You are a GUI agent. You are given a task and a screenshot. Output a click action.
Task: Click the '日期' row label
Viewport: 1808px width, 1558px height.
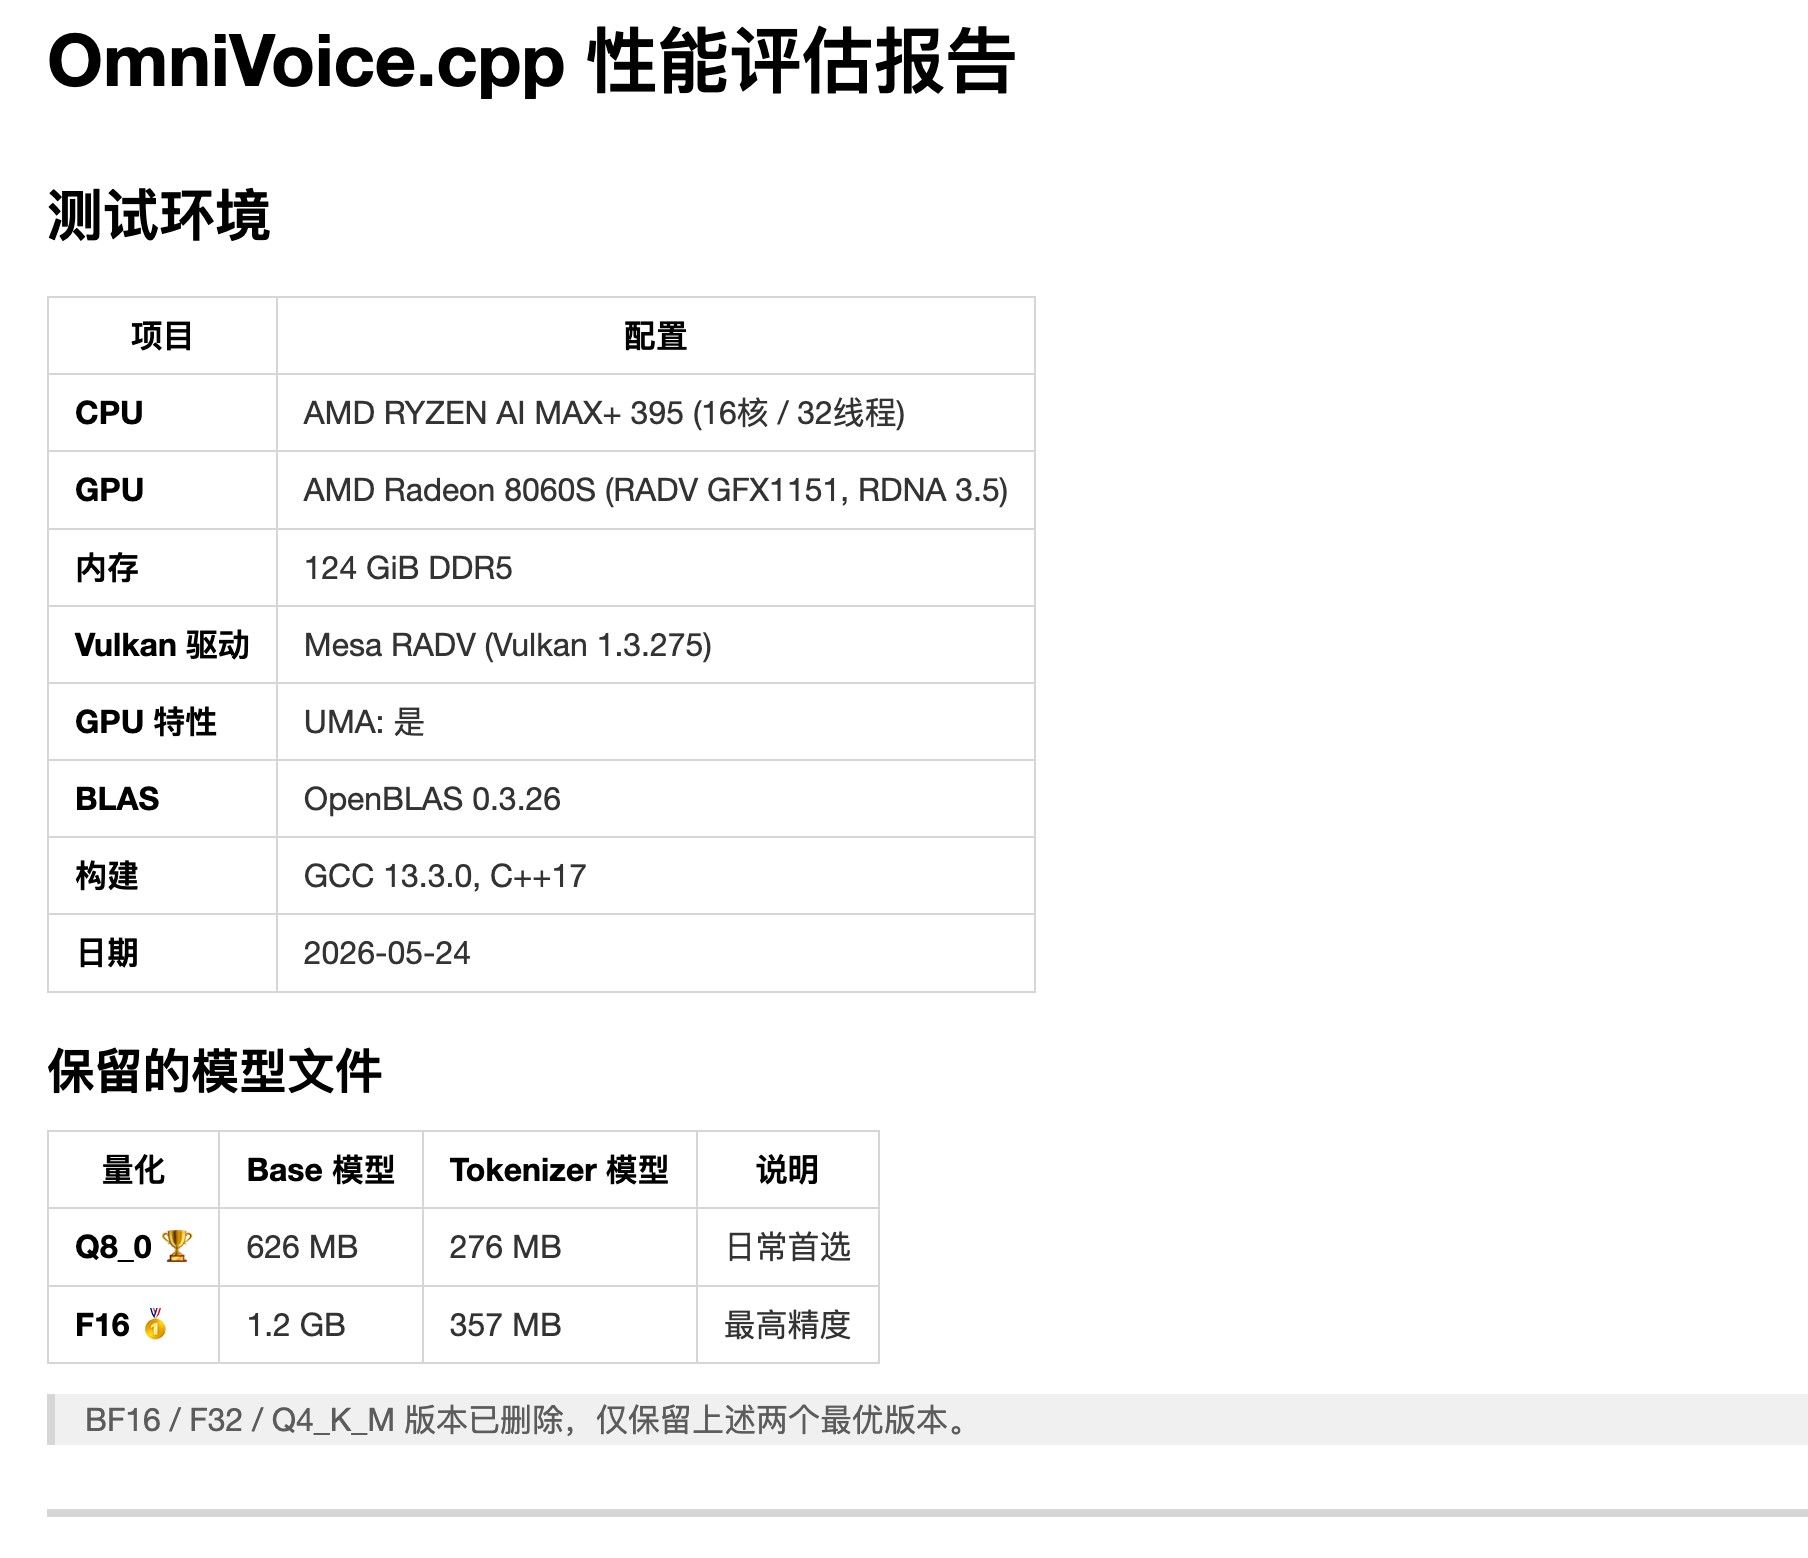107,953
